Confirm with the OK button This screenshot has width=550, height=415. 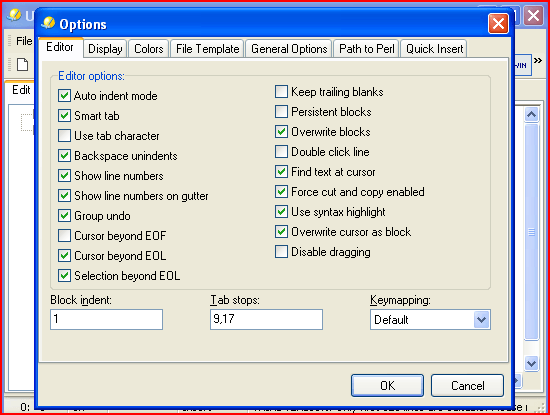(x=387, y=386)
